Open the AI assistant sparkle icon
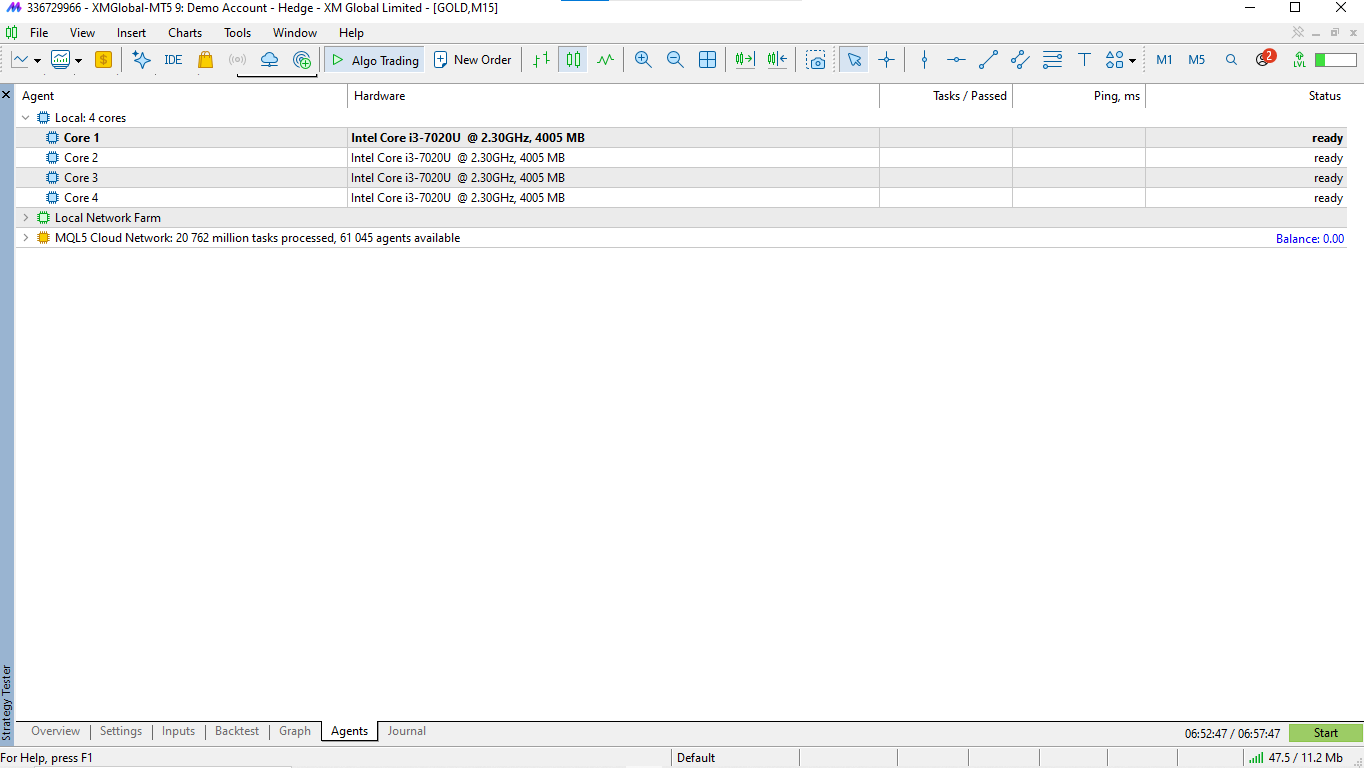 142,60
